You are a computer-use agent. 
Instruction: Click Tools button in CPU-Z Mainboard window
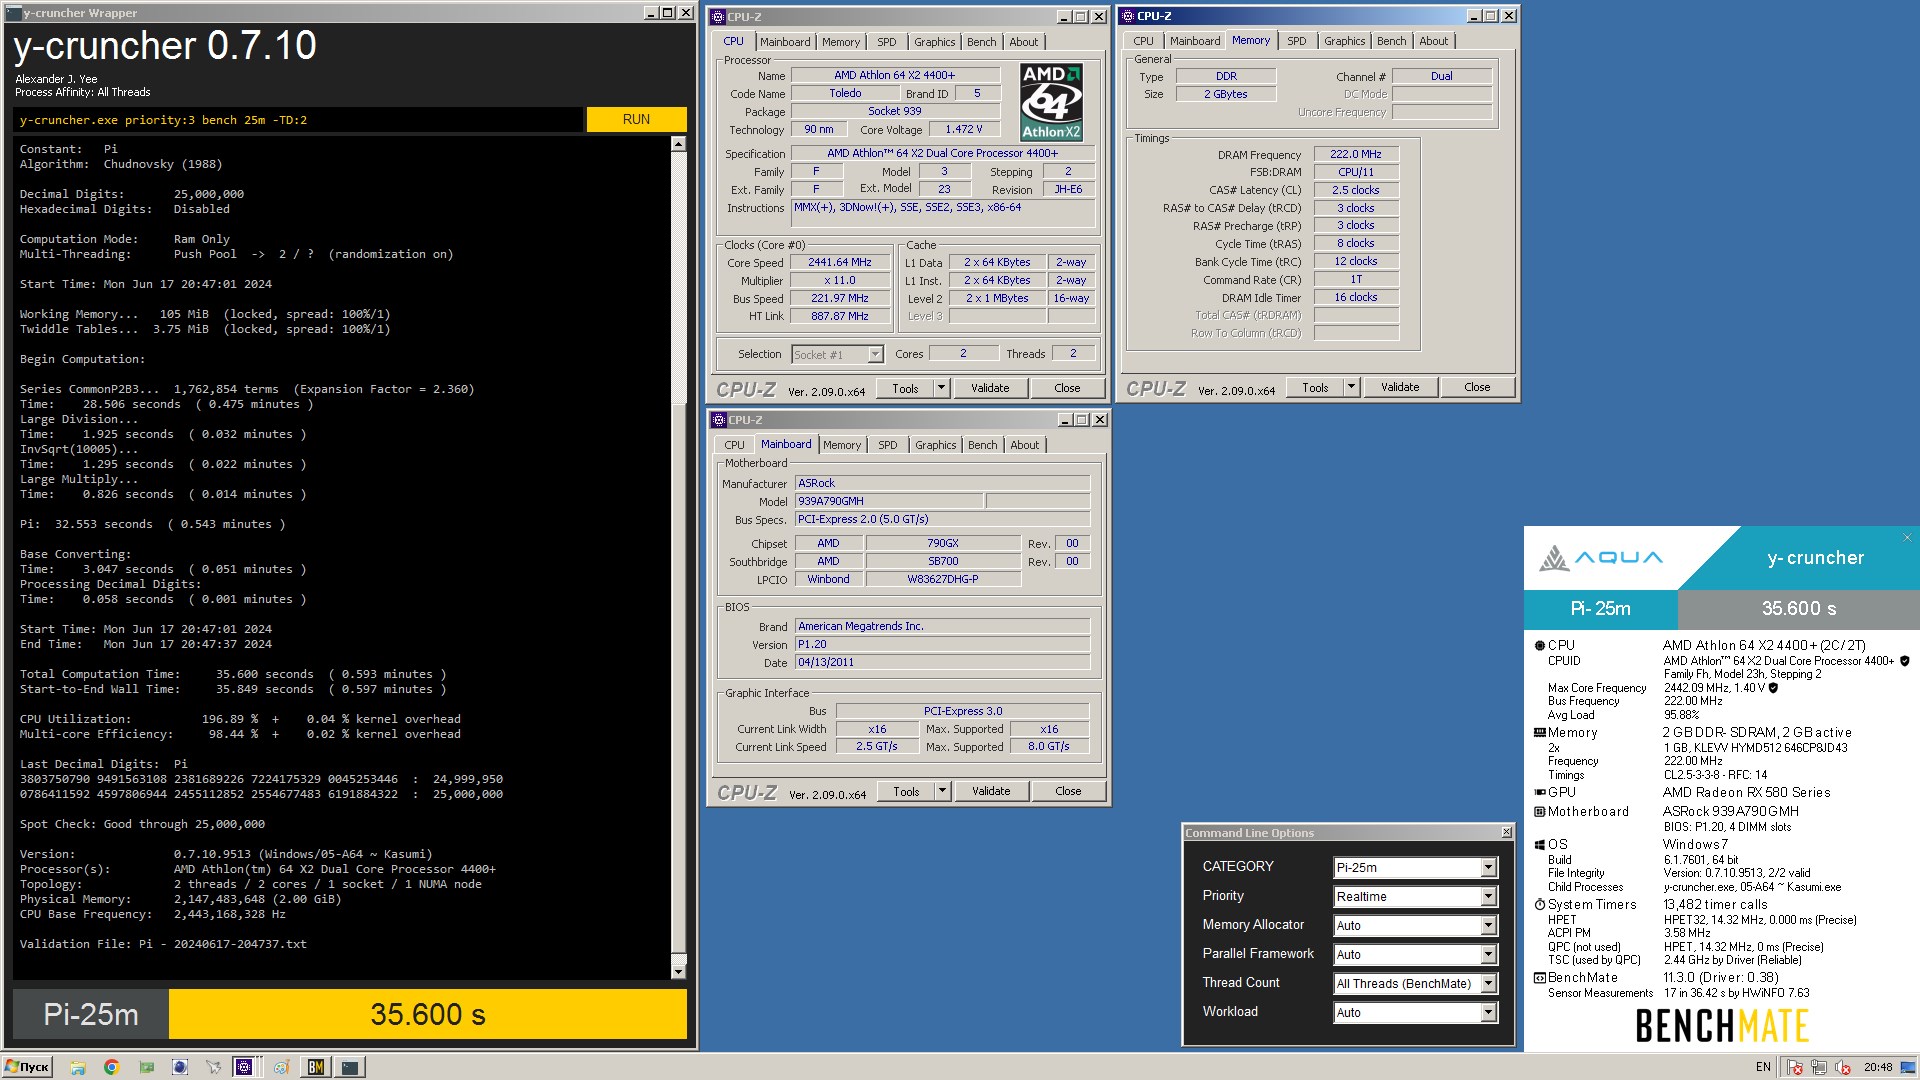(x=906, y=791)
